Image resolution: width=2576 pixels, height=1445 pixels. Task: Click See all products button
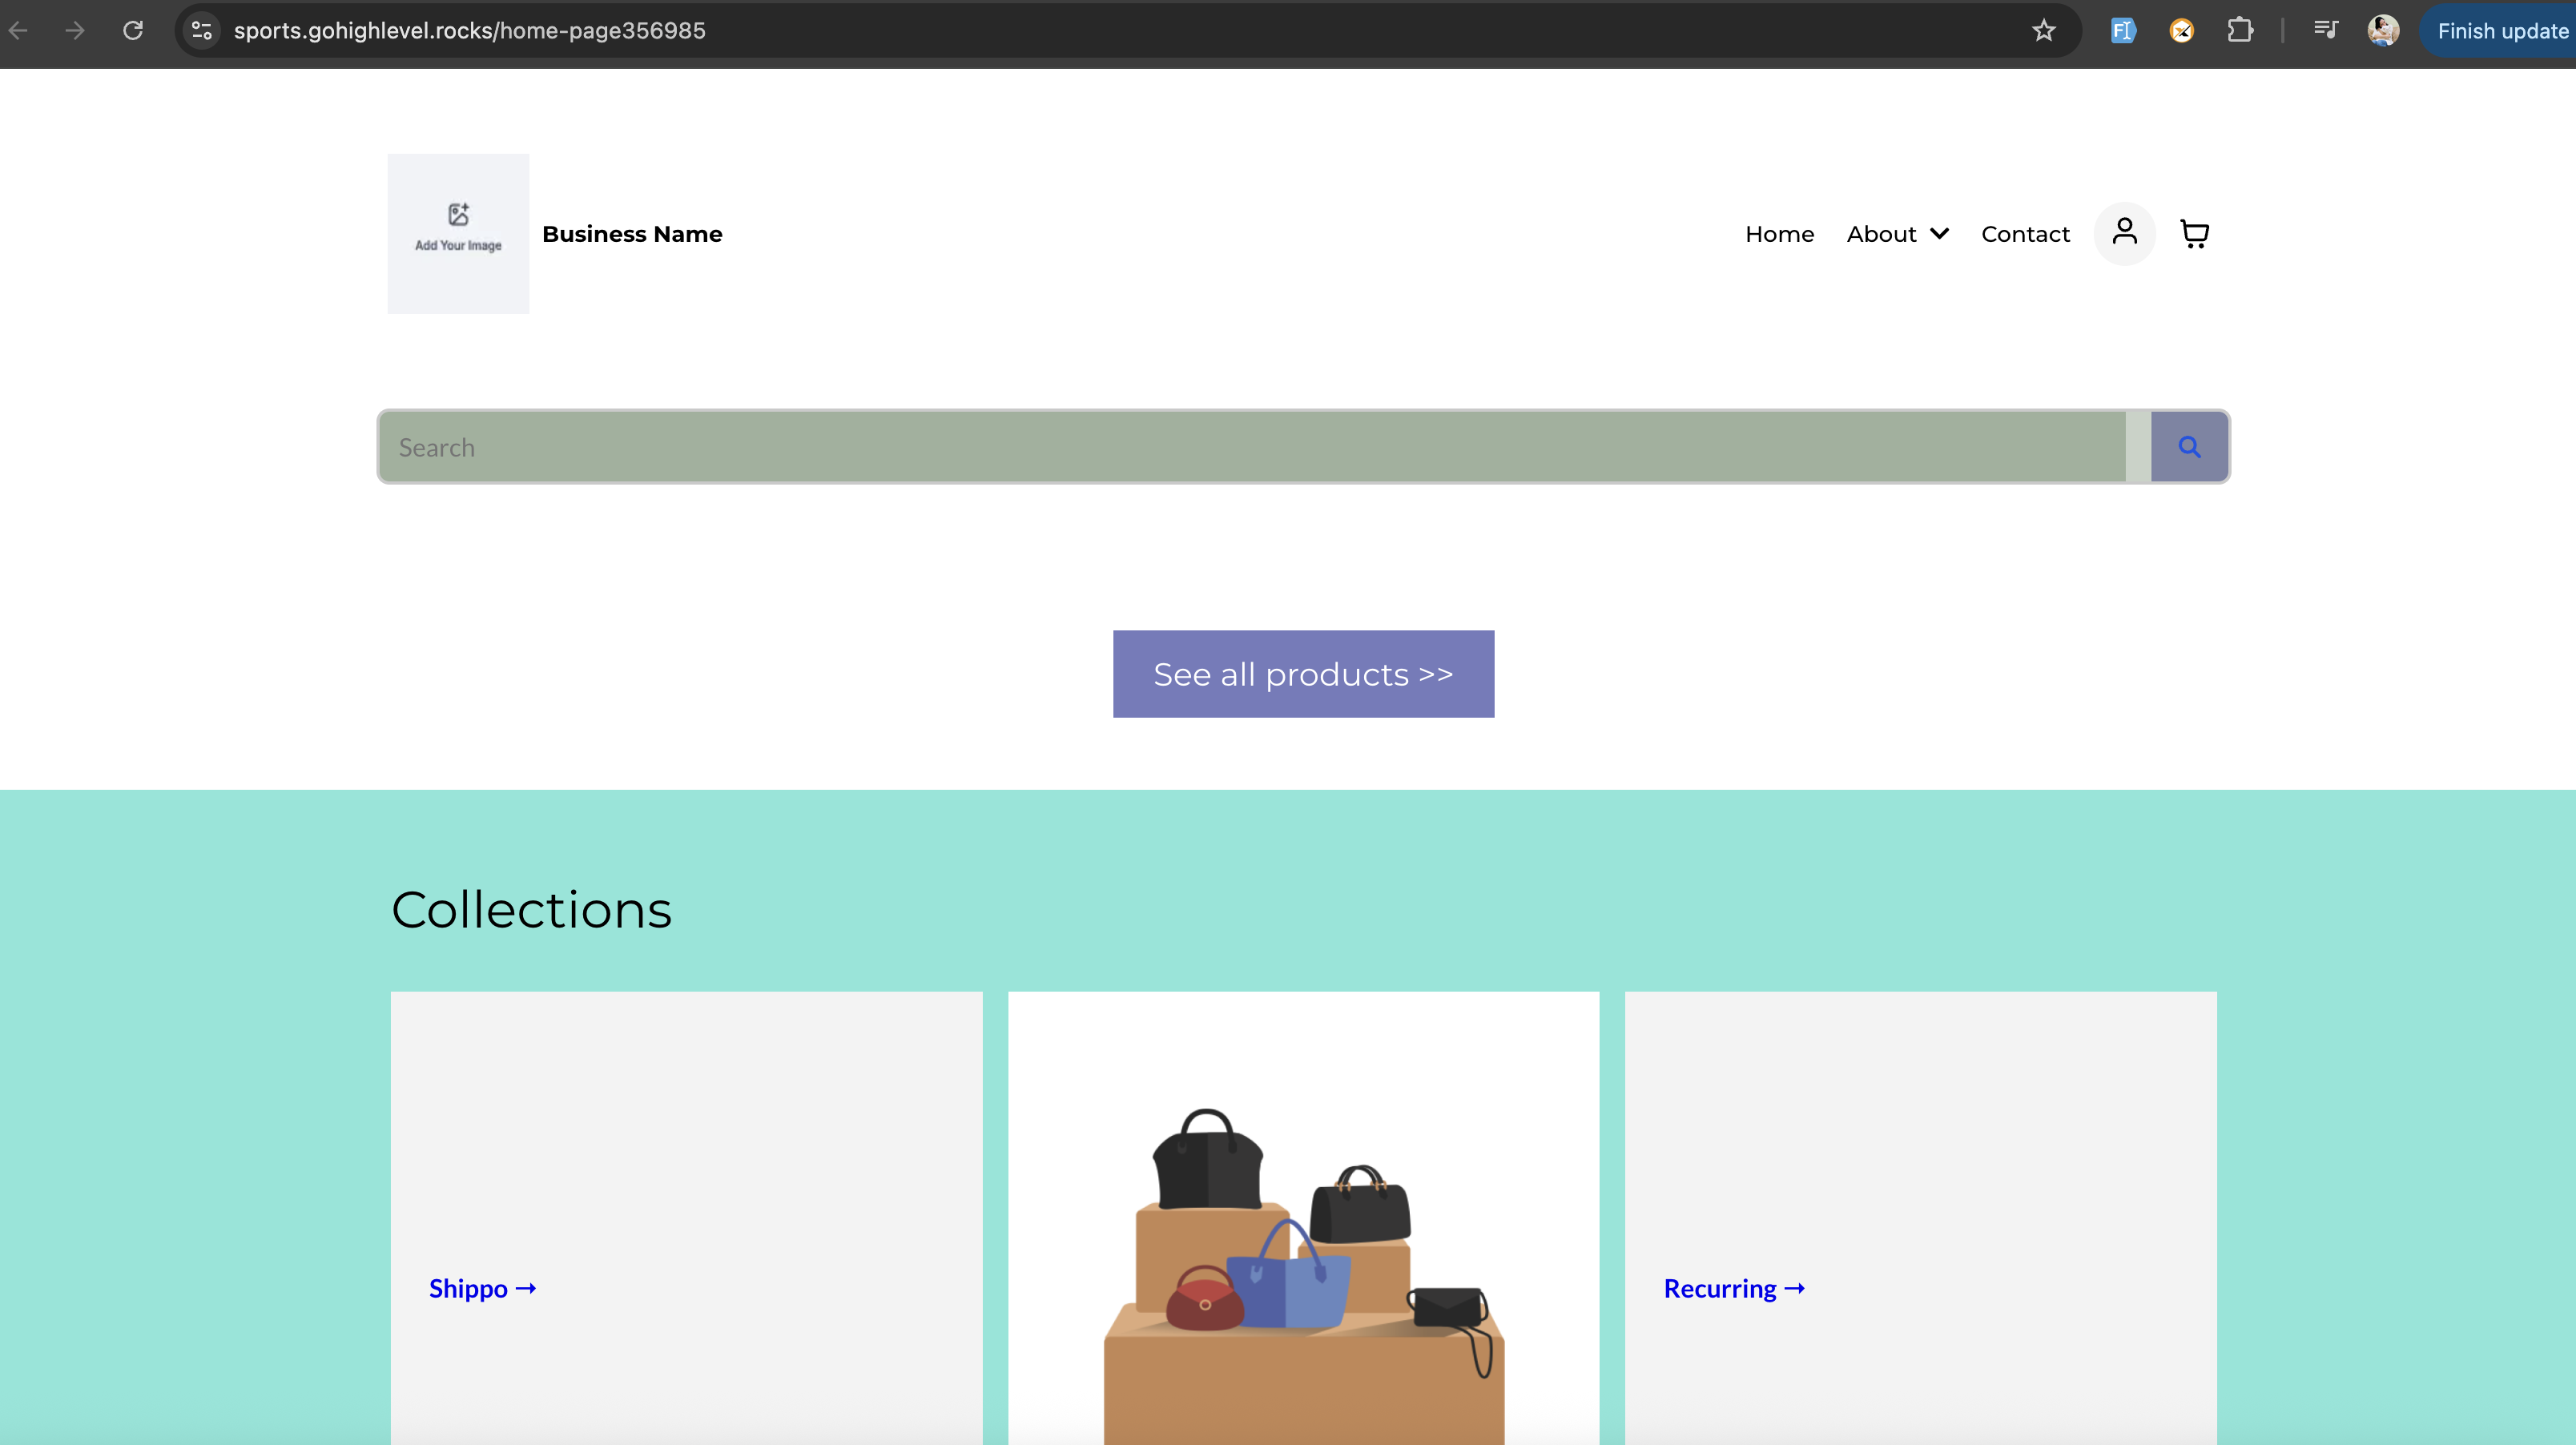1303,674
